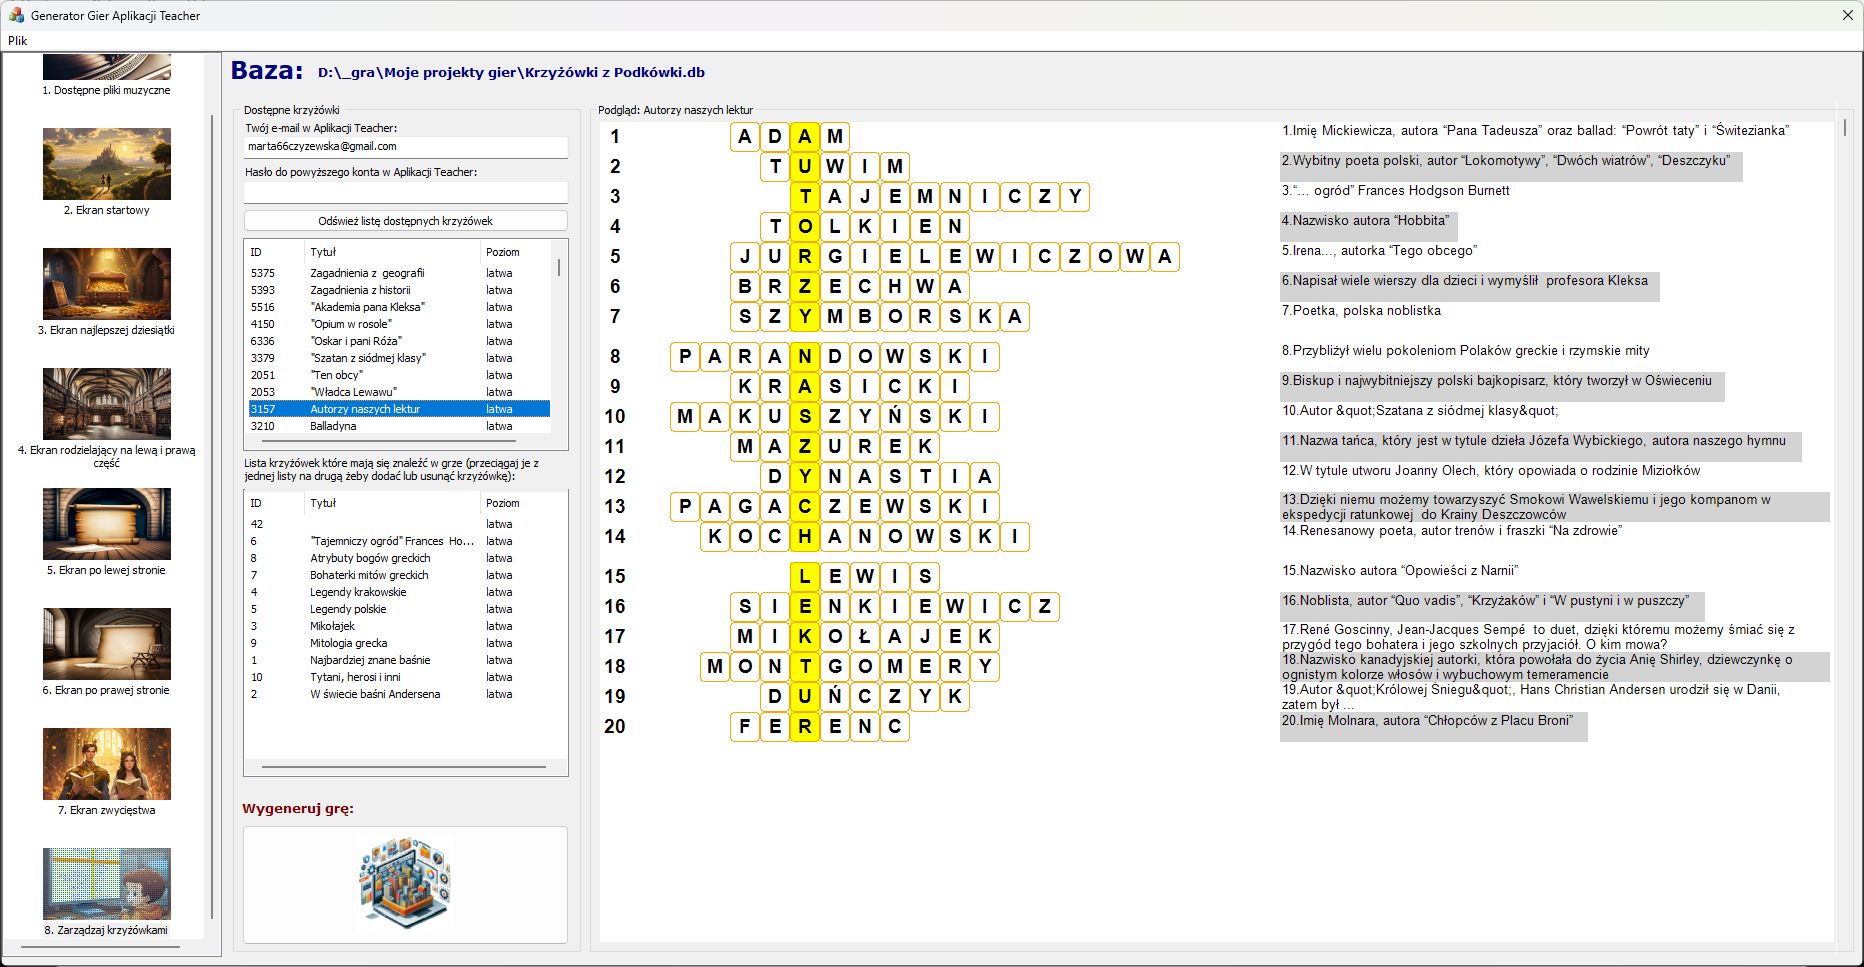Select 'Mitologia grecka' in the game list

(348, 643)
